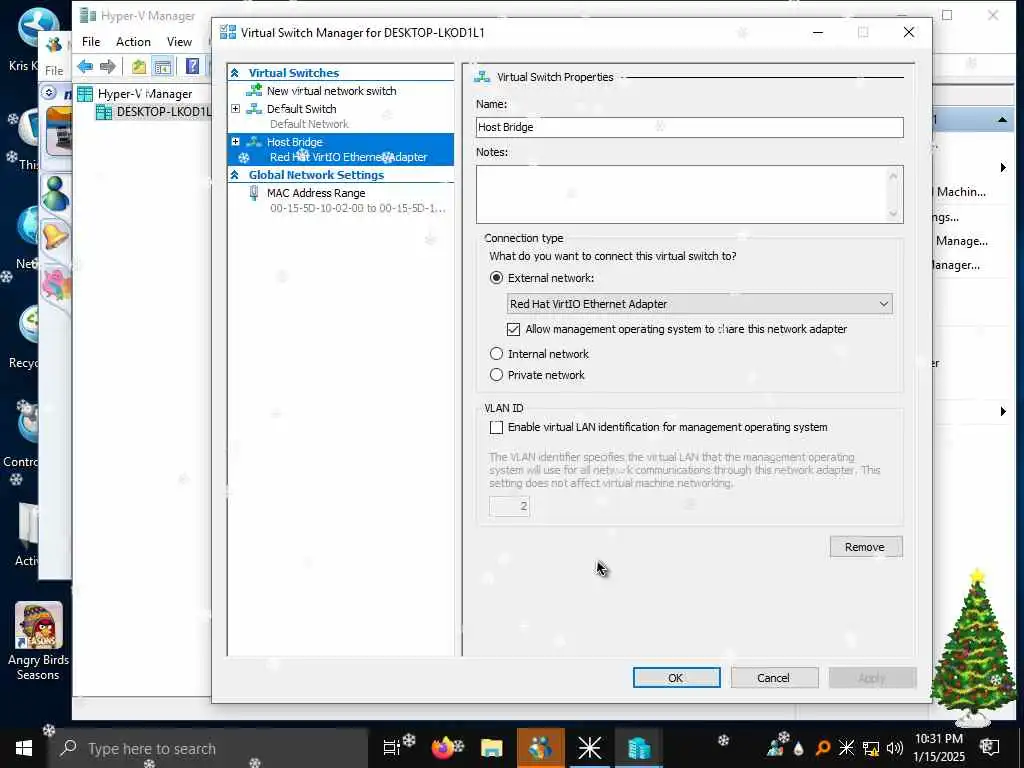1024x768 pixels.
Task: Click the MAC Address Range icon
Action: tap(254, 193)
